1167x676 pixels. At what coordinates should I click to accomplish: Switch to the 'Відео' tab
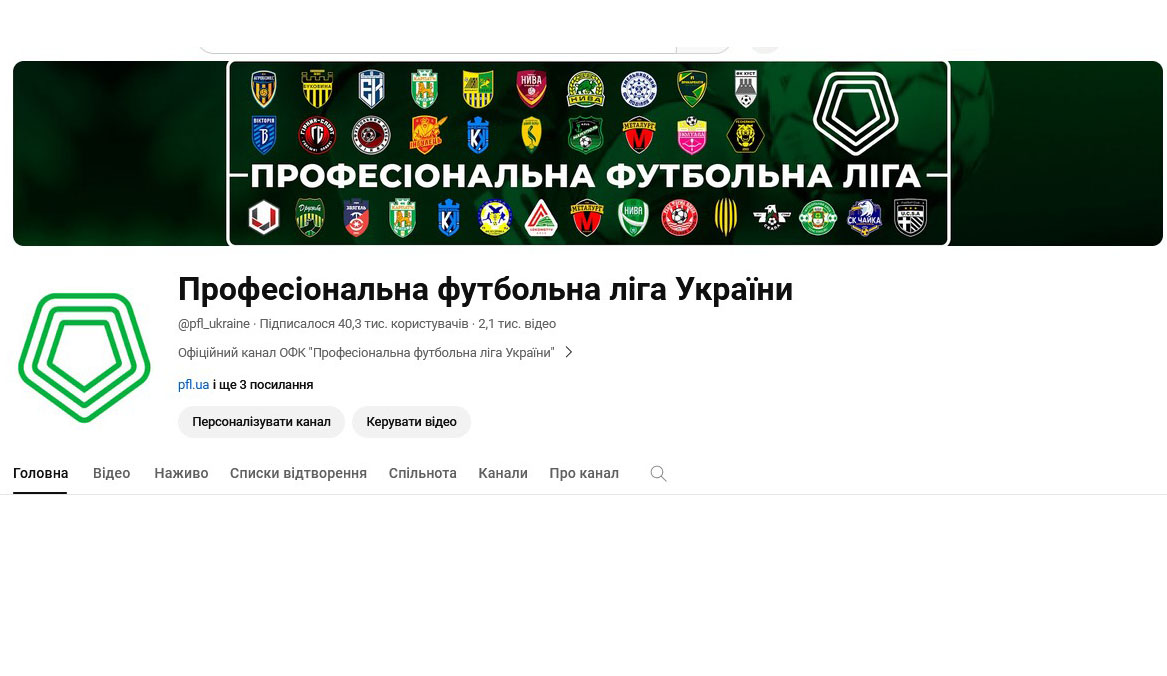[112, 474]
